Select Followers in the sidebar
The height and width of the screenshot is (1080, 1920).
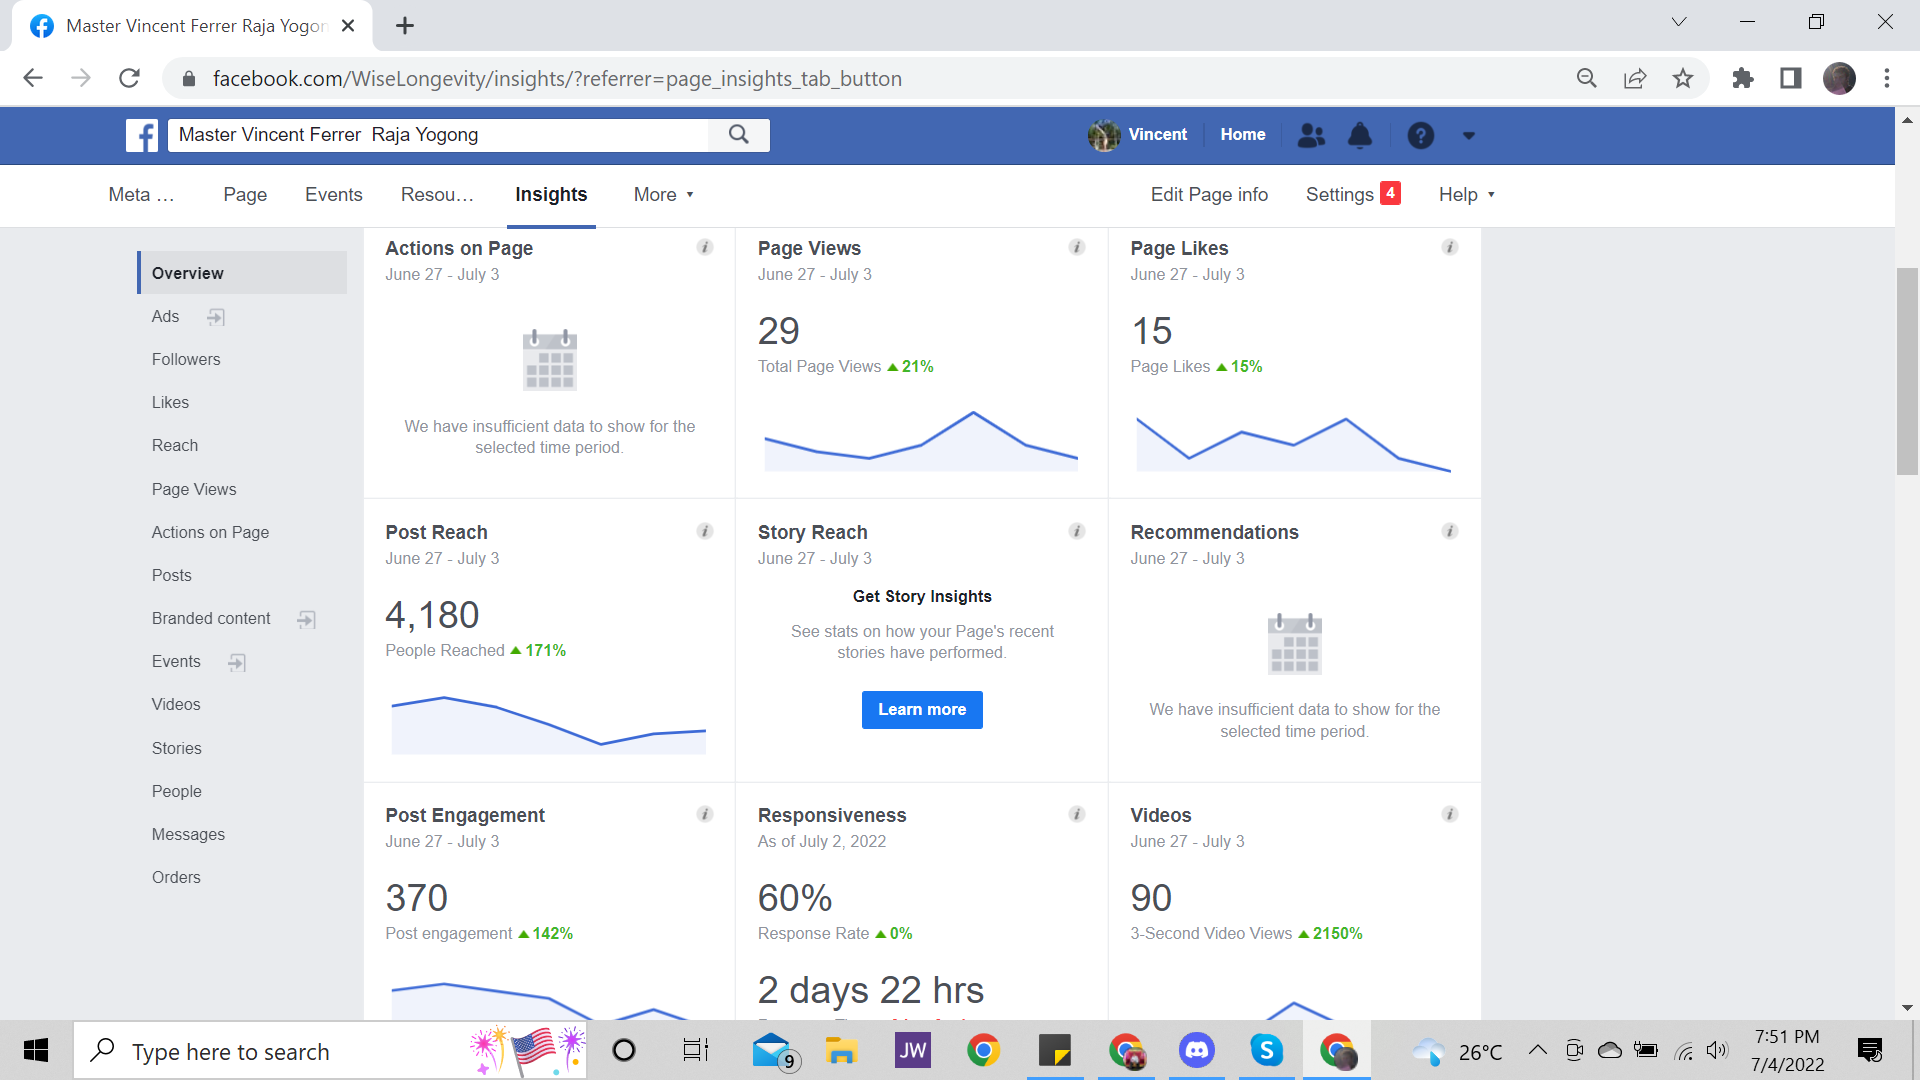[186, 359]
